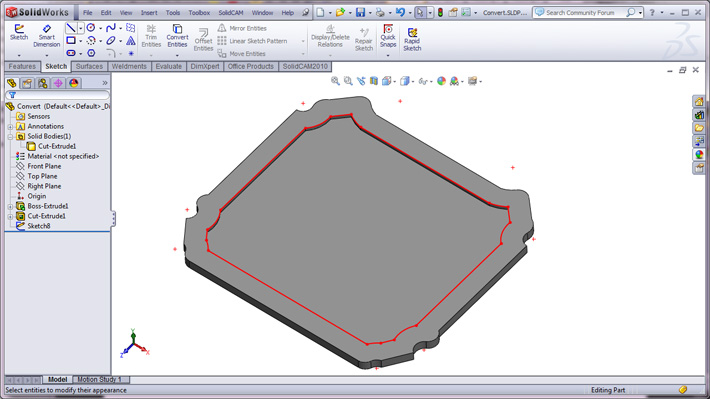This screenshot has width=710, height=399.
Task: Open the DisplayManager tab icon
Action: [74, 83]
